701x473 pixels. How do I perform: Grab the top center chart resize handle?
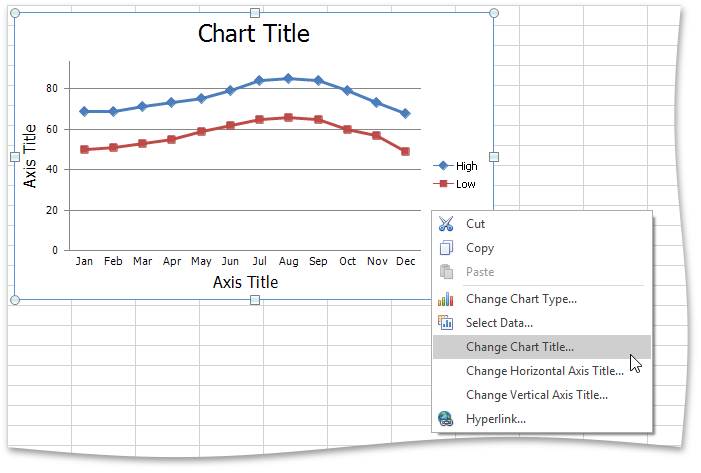click(255, 13)
